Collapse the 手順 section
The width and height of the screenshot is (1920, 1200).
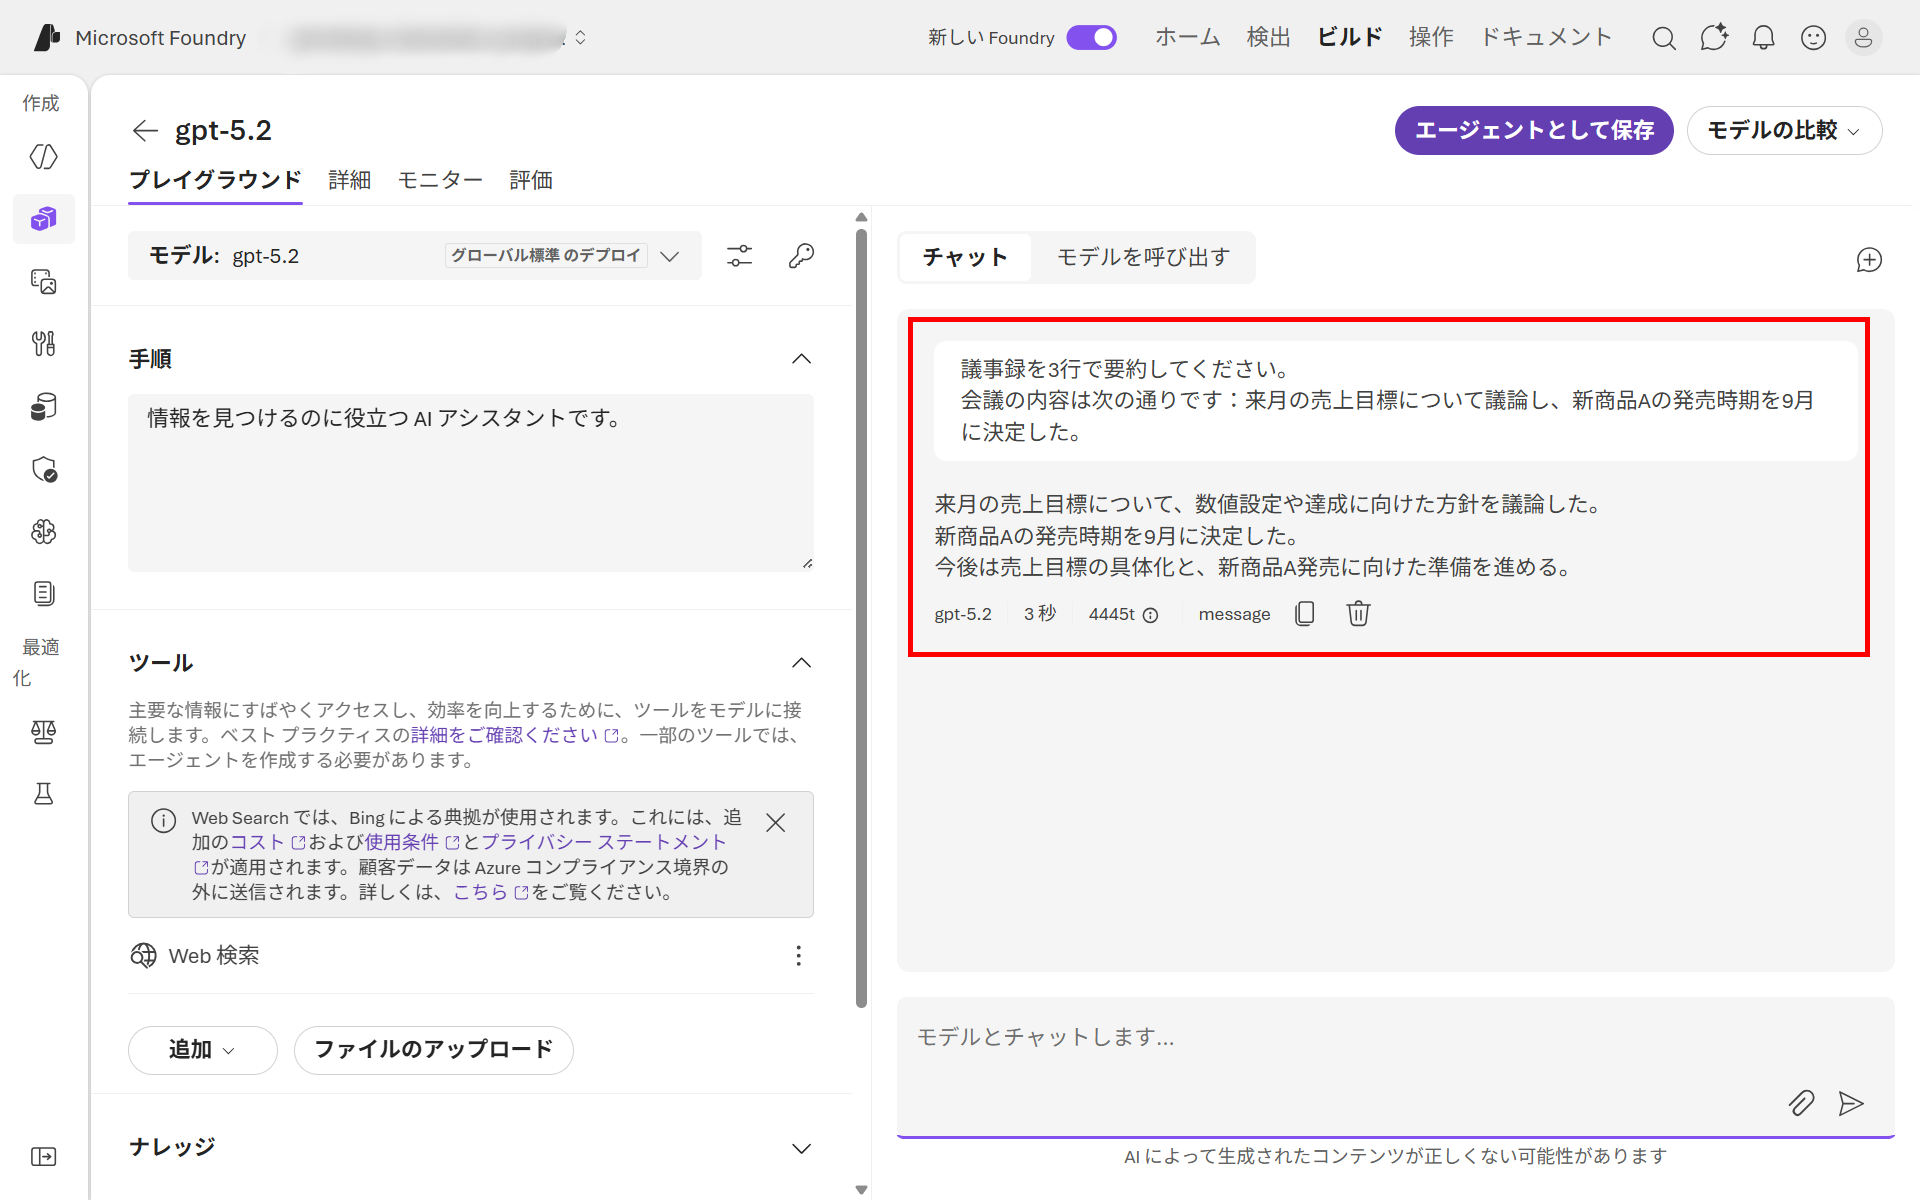pos(802,359)
